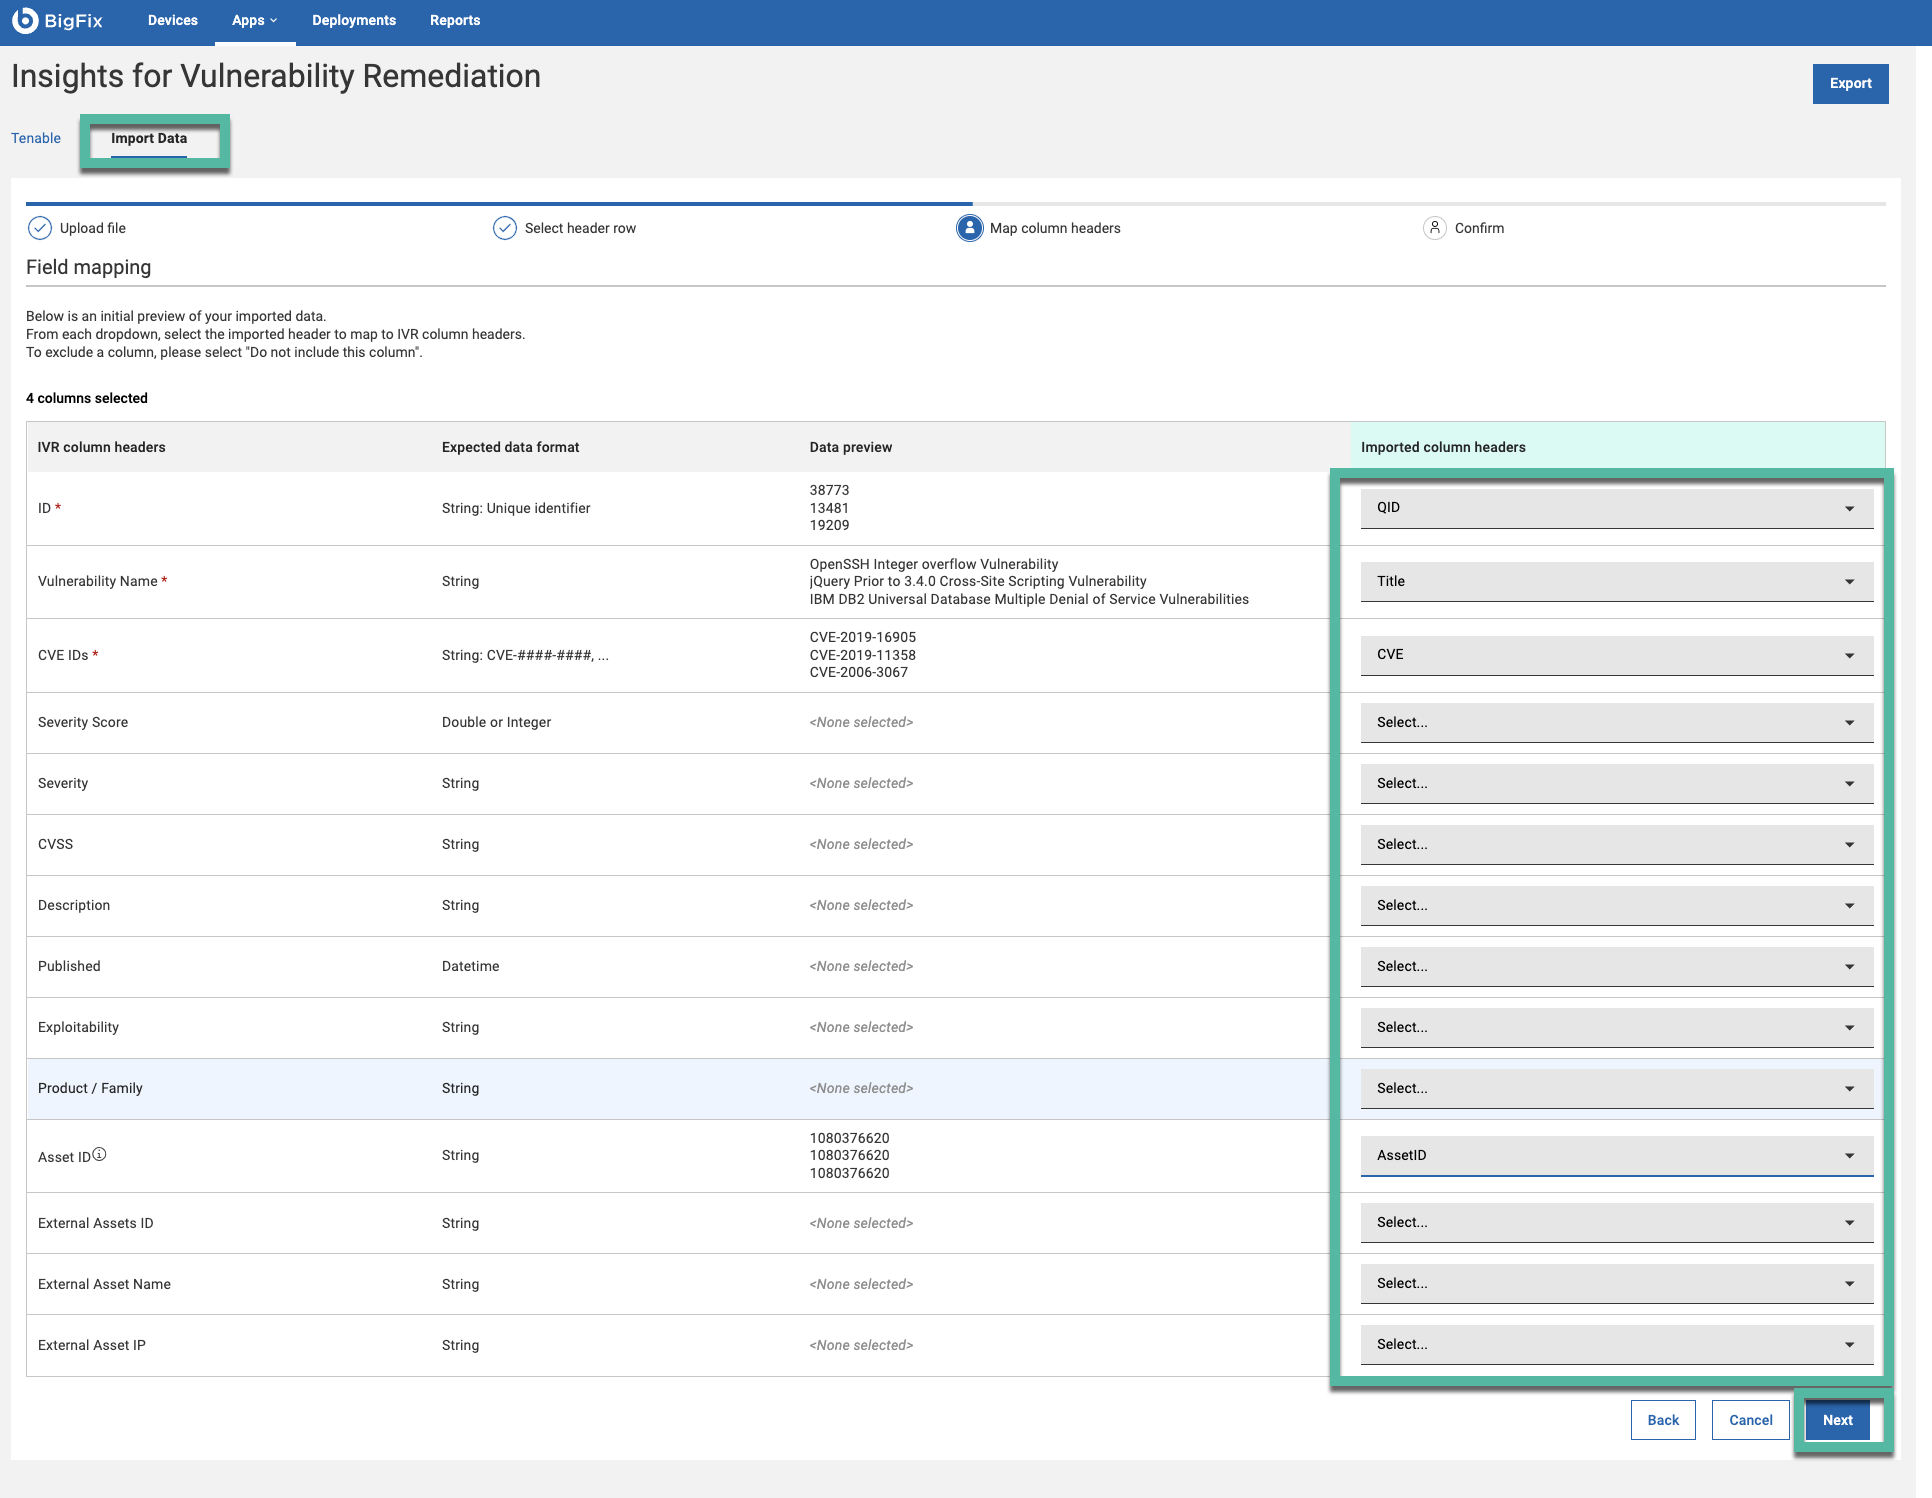Open the Severity Score Select dropdown
Image resolution: width=1932 pixels, height=1498 pixels.
point(1616,723)
